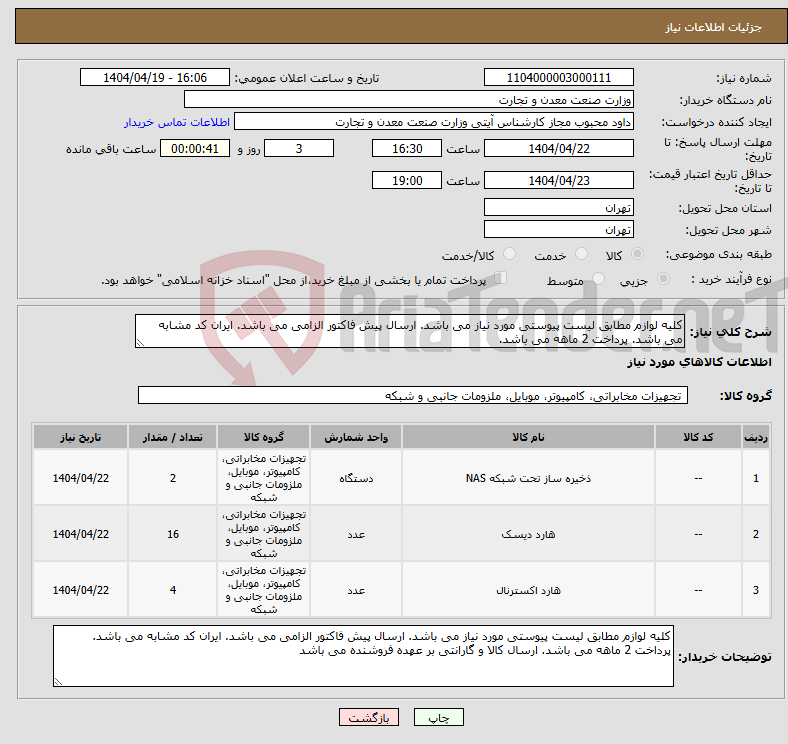Toggle the اسناد خزانه اسلامی payment checkbox
Screen dimensions: 788x744
501,277
